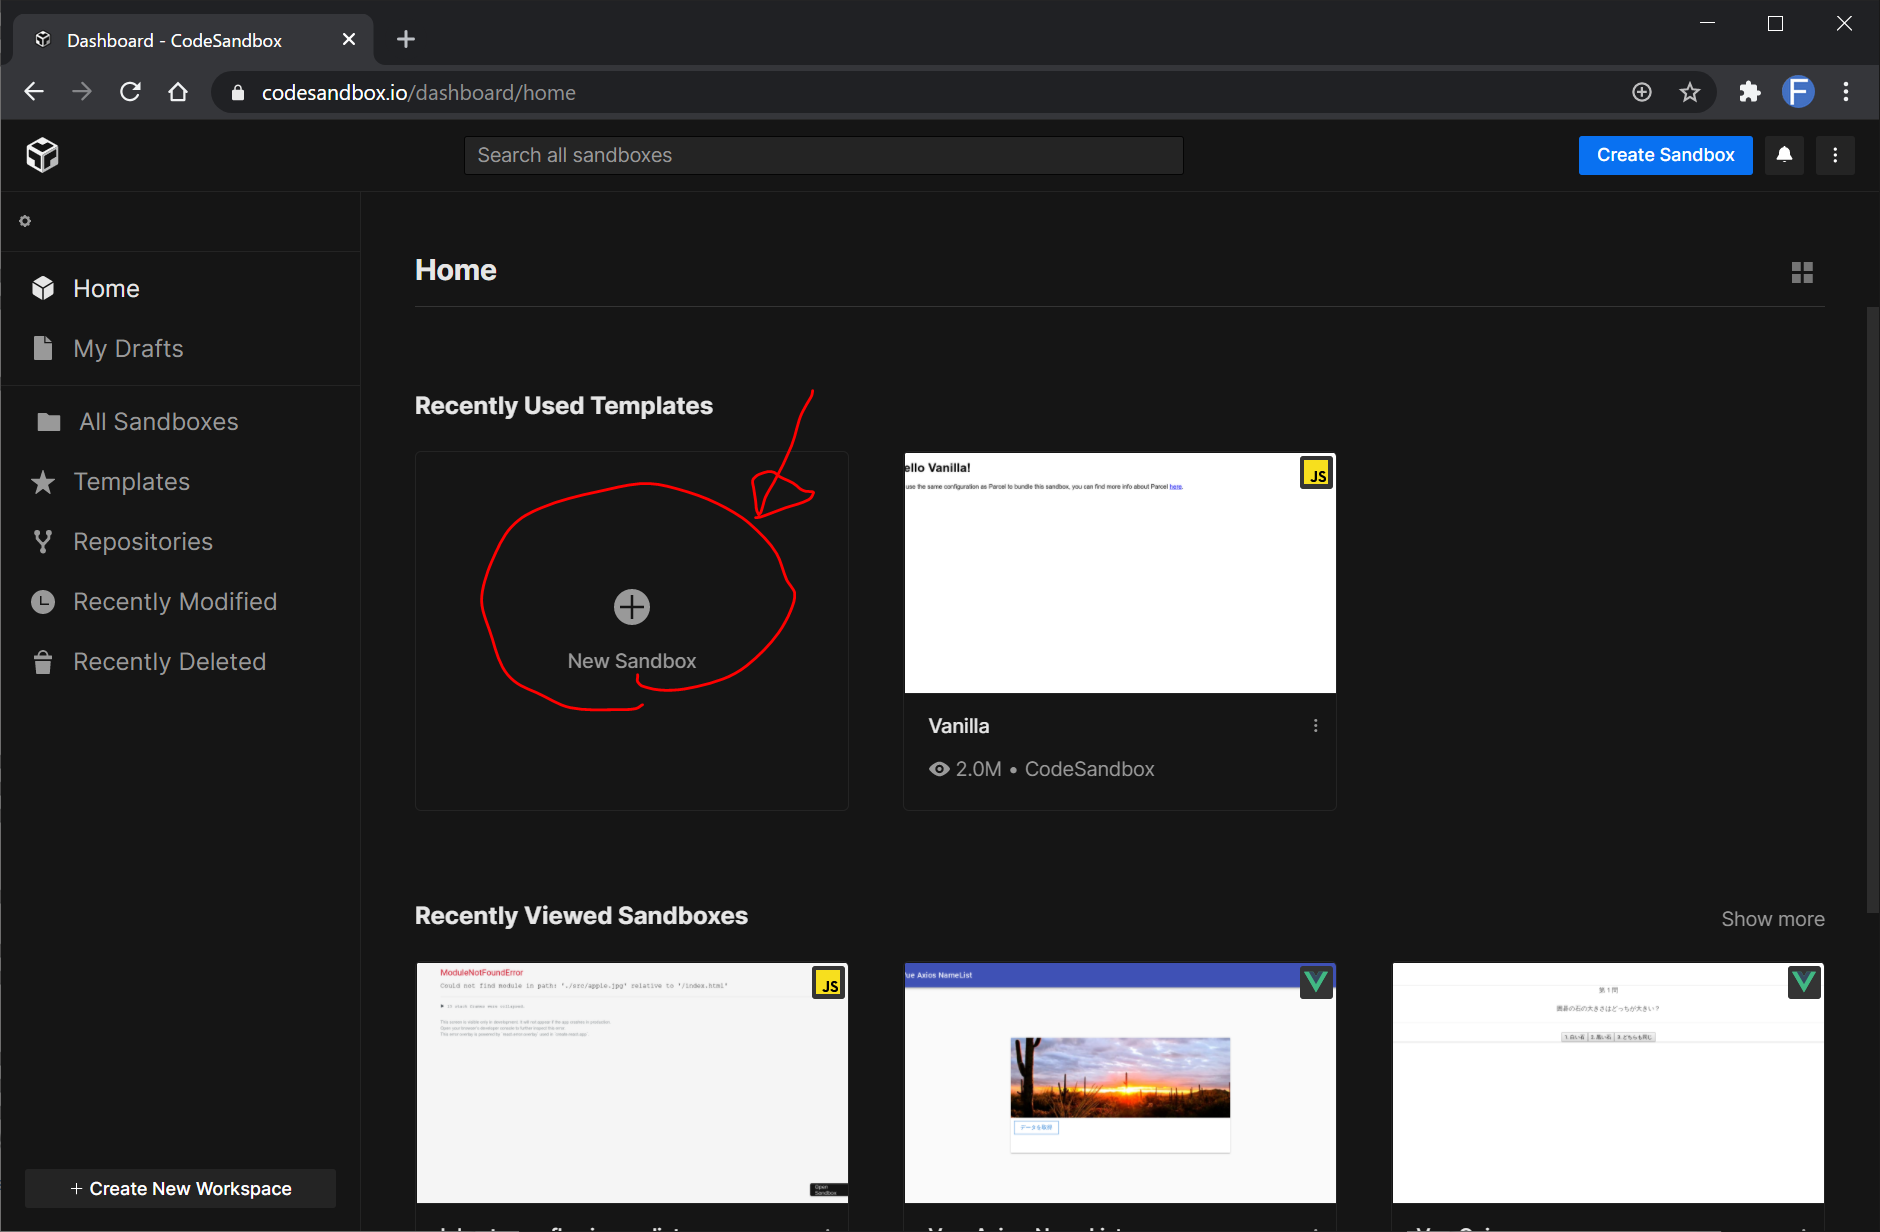Click the New Sandbox plus icon
The width and height of the screenshot is (1880, 1232).
coord(631,607)
